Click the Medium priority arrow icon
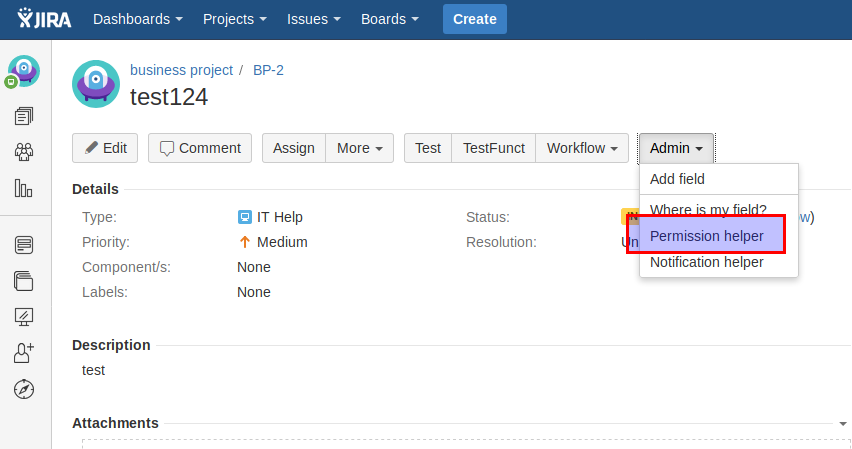 [245, 242]
